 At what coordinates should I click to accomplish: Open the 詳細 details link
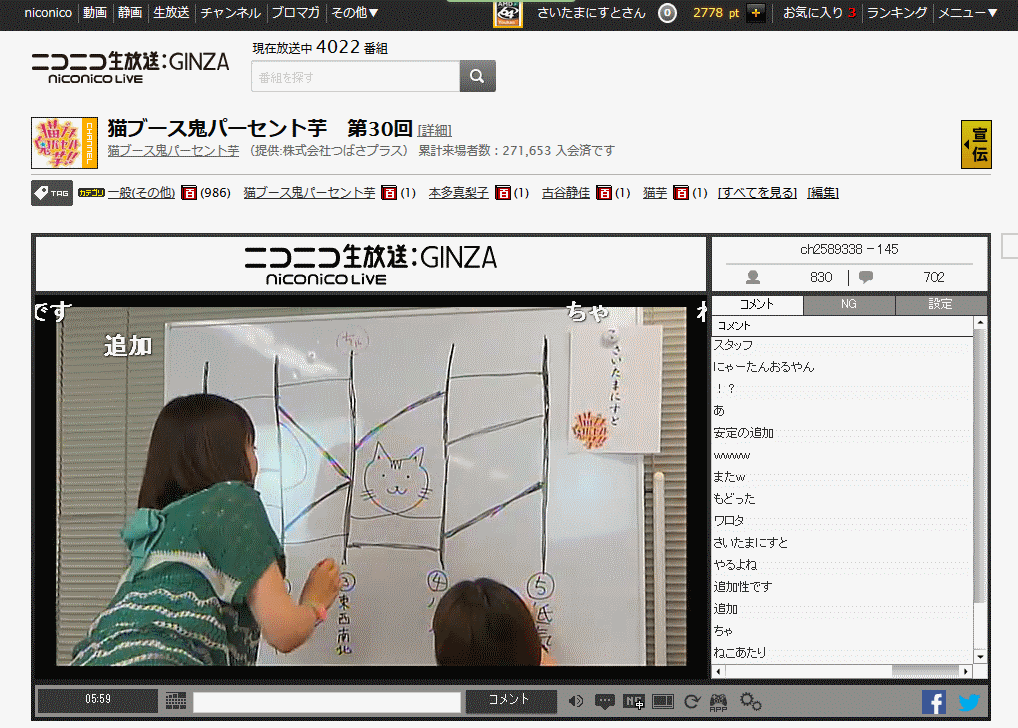tap(434, 131)
